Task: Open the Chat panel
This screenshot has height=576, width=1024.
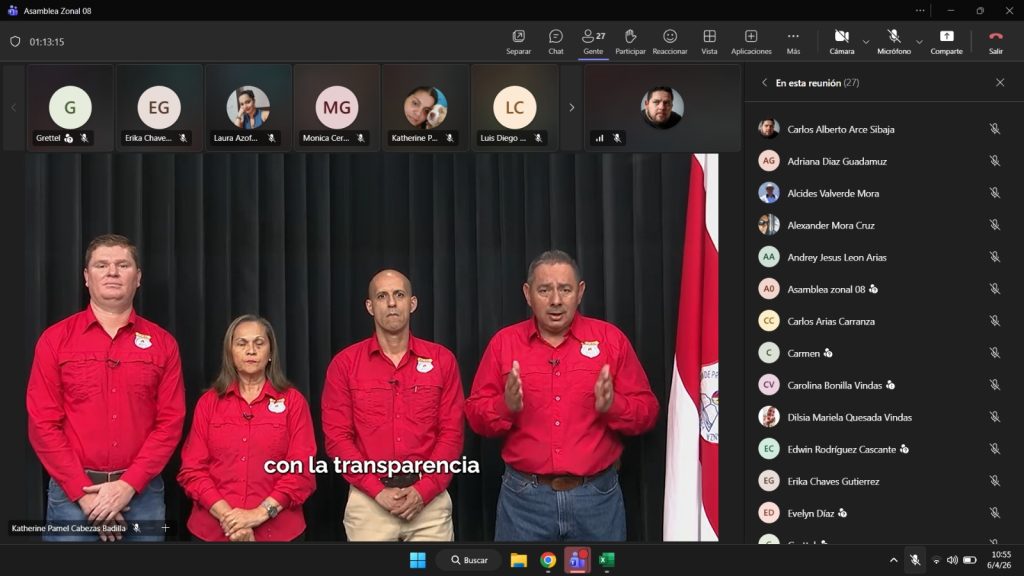Action: tap(555, 41)
